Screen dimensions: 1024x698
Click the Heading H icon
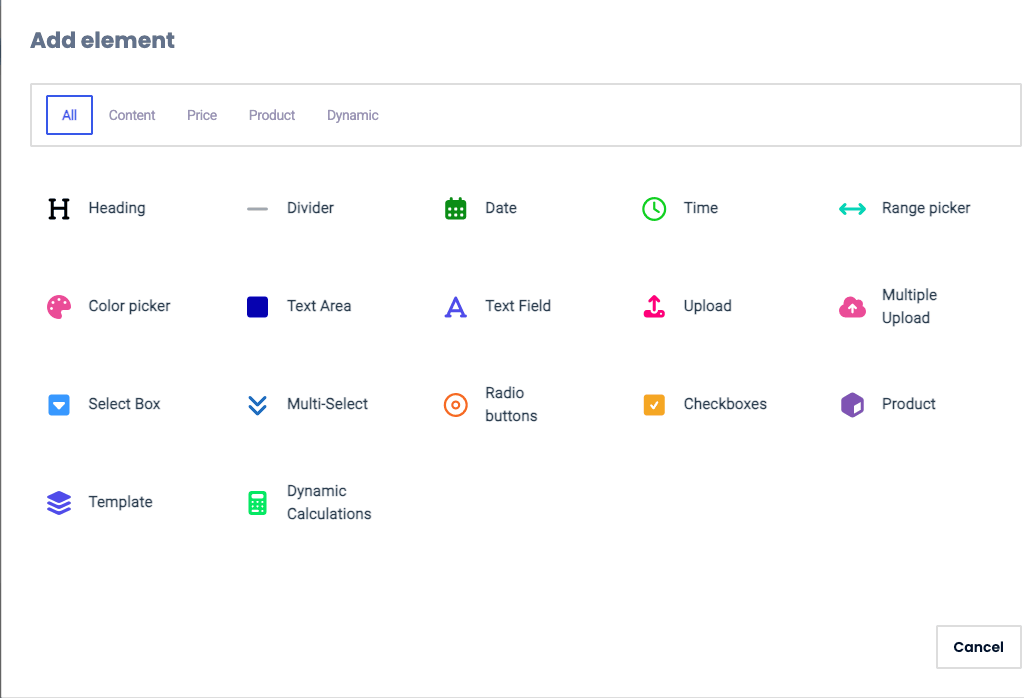[59, 209]
